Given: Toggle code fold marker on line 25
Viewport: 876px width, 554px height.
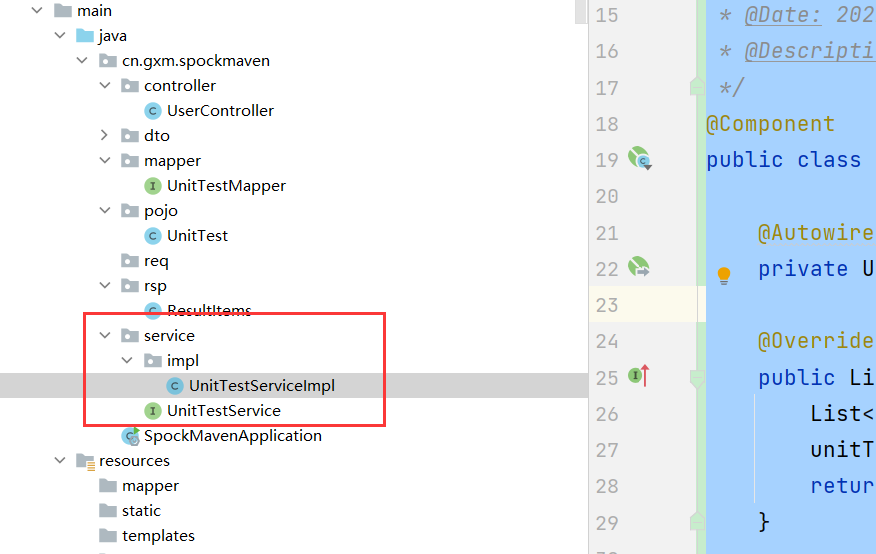Looking at the screenshot, I should pyautogui.click(x=697, y=379).
